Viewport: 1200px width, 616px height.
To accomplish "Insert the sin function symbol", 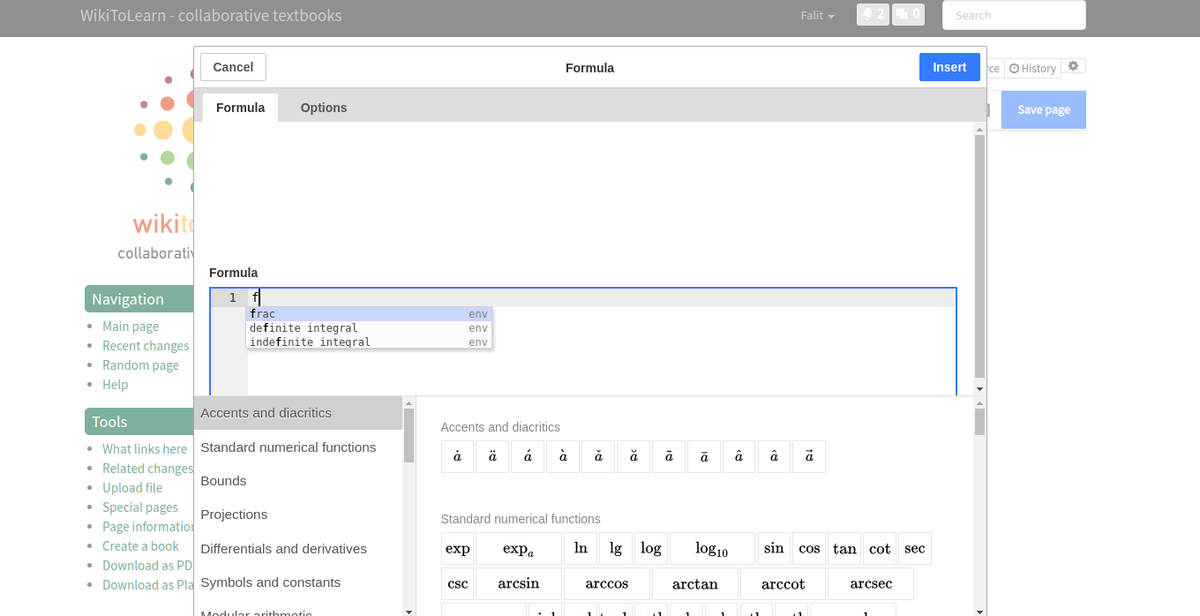I will tap(773, 548).
